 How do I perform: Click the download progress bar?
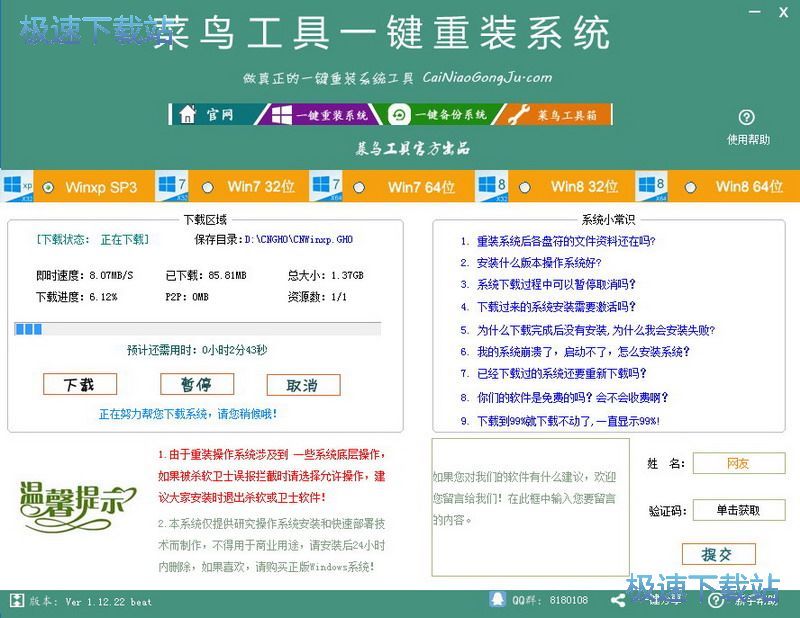[x=195, y=325]
